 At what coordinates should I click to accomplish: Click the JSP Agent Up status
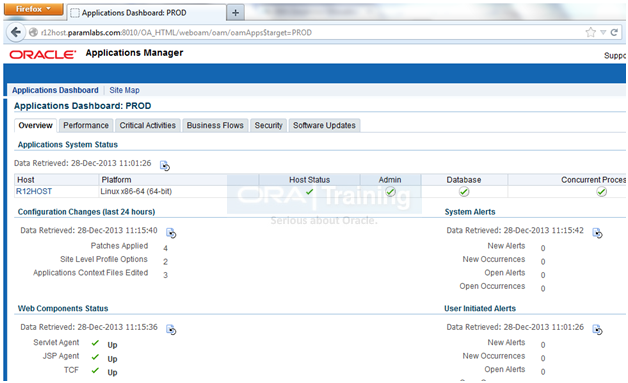pos(112,359)
